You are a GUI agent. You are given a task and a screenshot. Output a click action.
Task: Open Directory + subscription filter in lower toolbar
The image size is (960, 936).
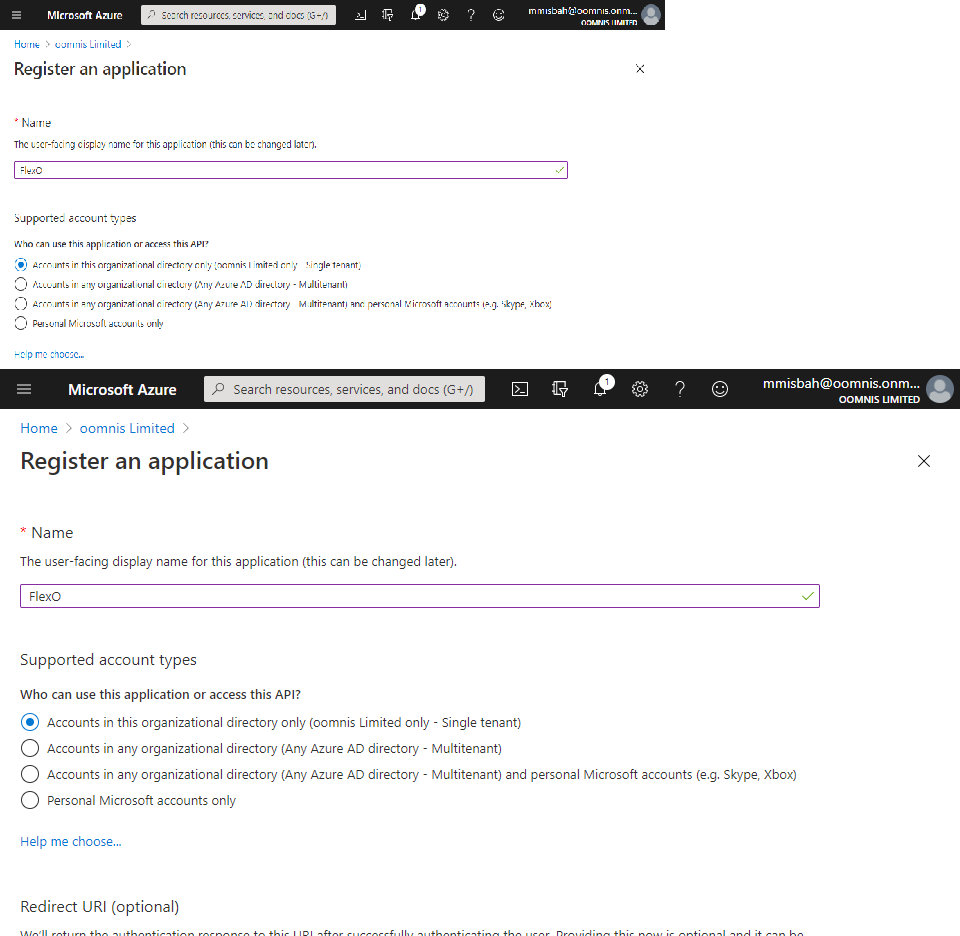point(560,389)
